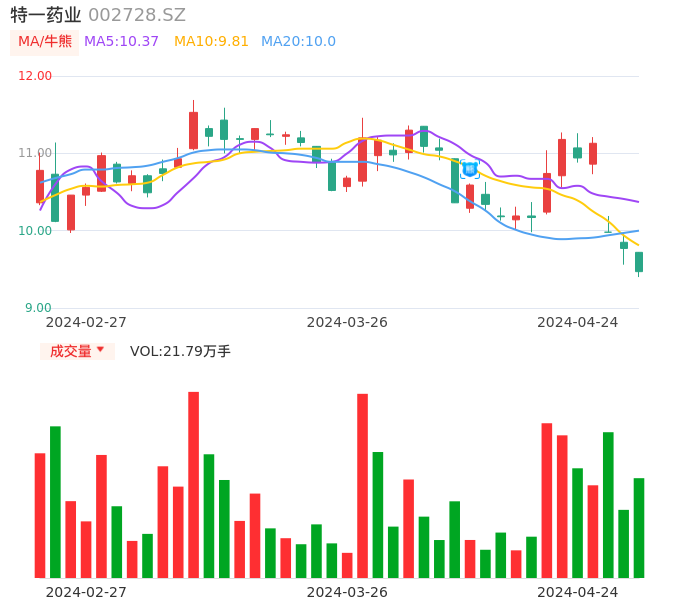Click the last green volume bar
Image resolution: width=686 pixels, height=606 pixels.
click(639, 527)
